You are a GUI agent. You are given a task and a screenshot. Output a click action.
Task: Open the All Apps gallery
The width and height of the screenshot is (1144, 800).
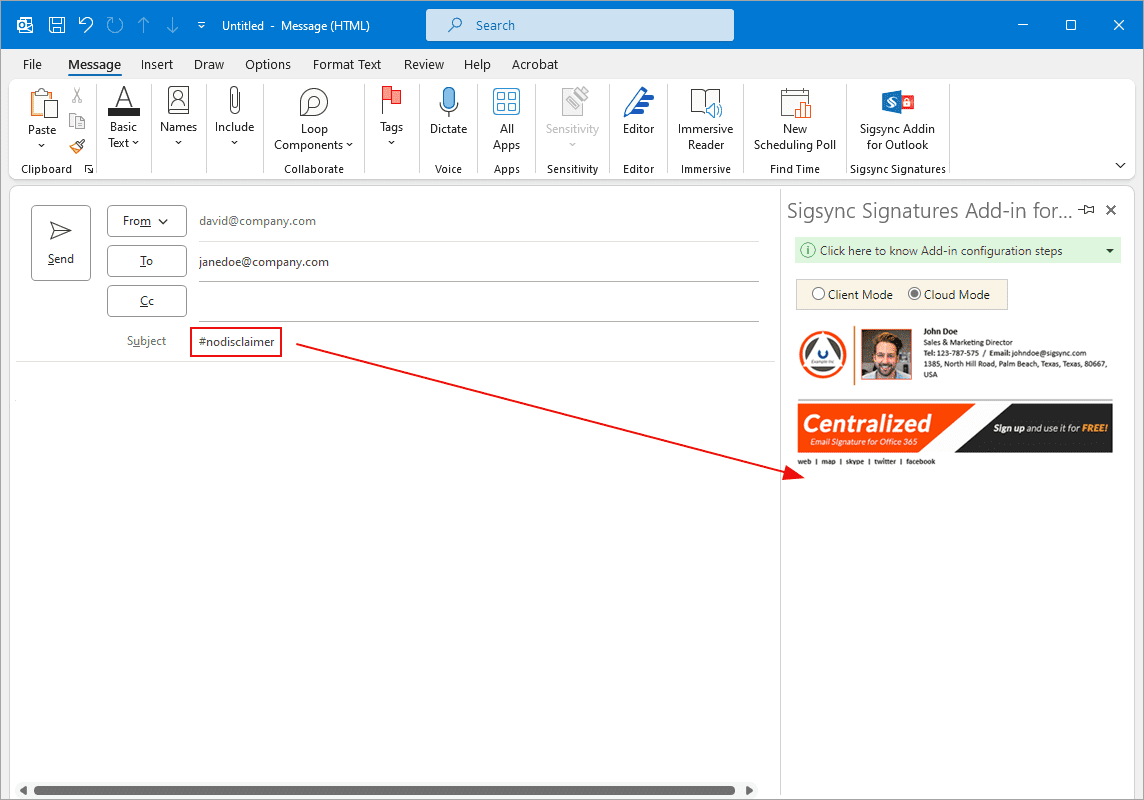[x=507, y=103]
